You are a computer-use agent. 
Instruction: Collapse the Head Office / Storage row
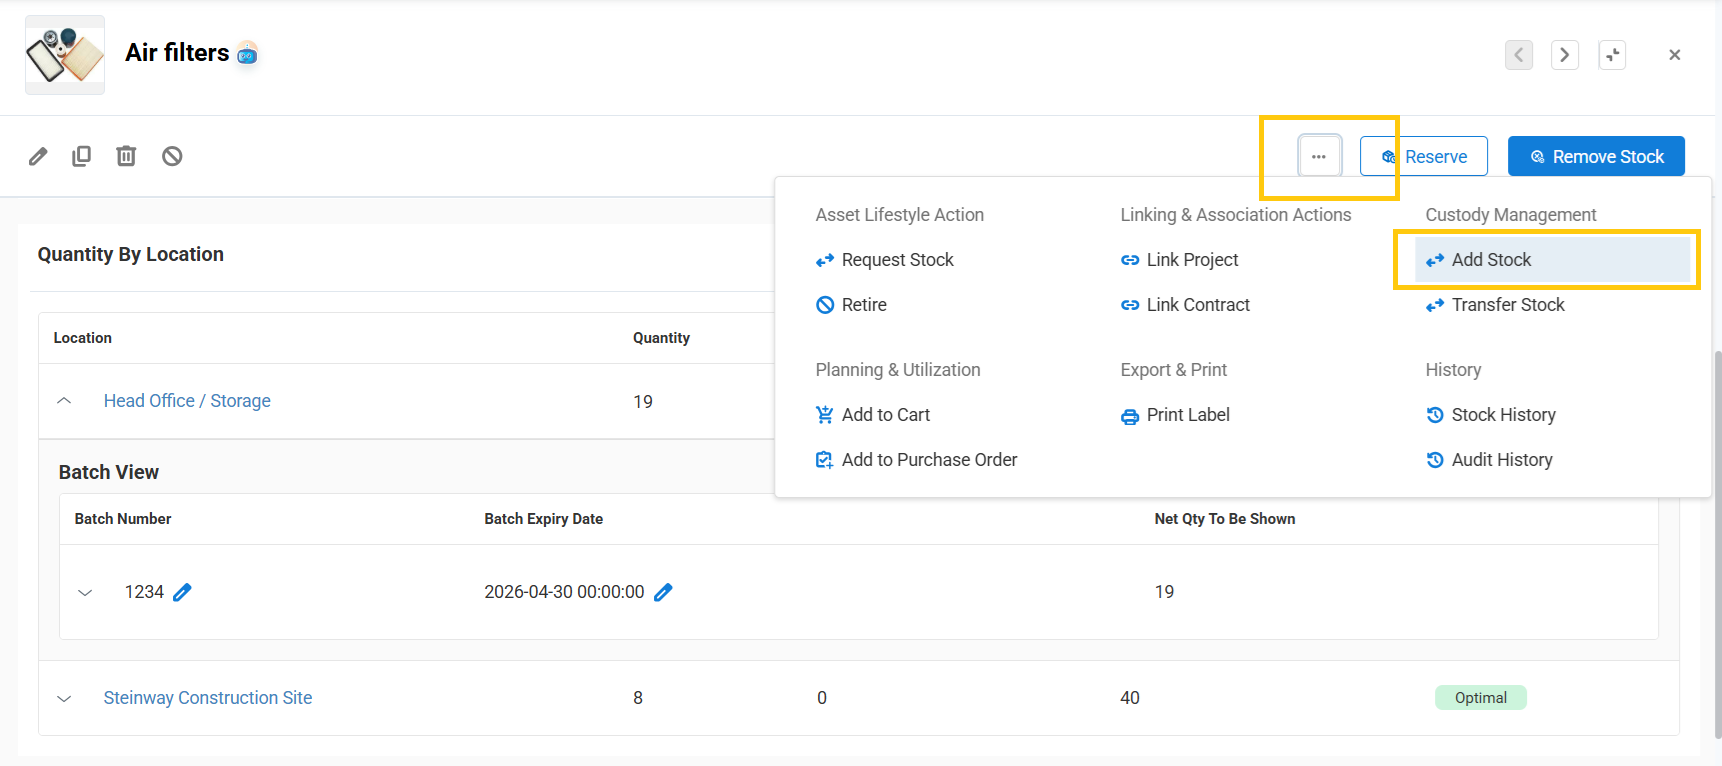64,401
